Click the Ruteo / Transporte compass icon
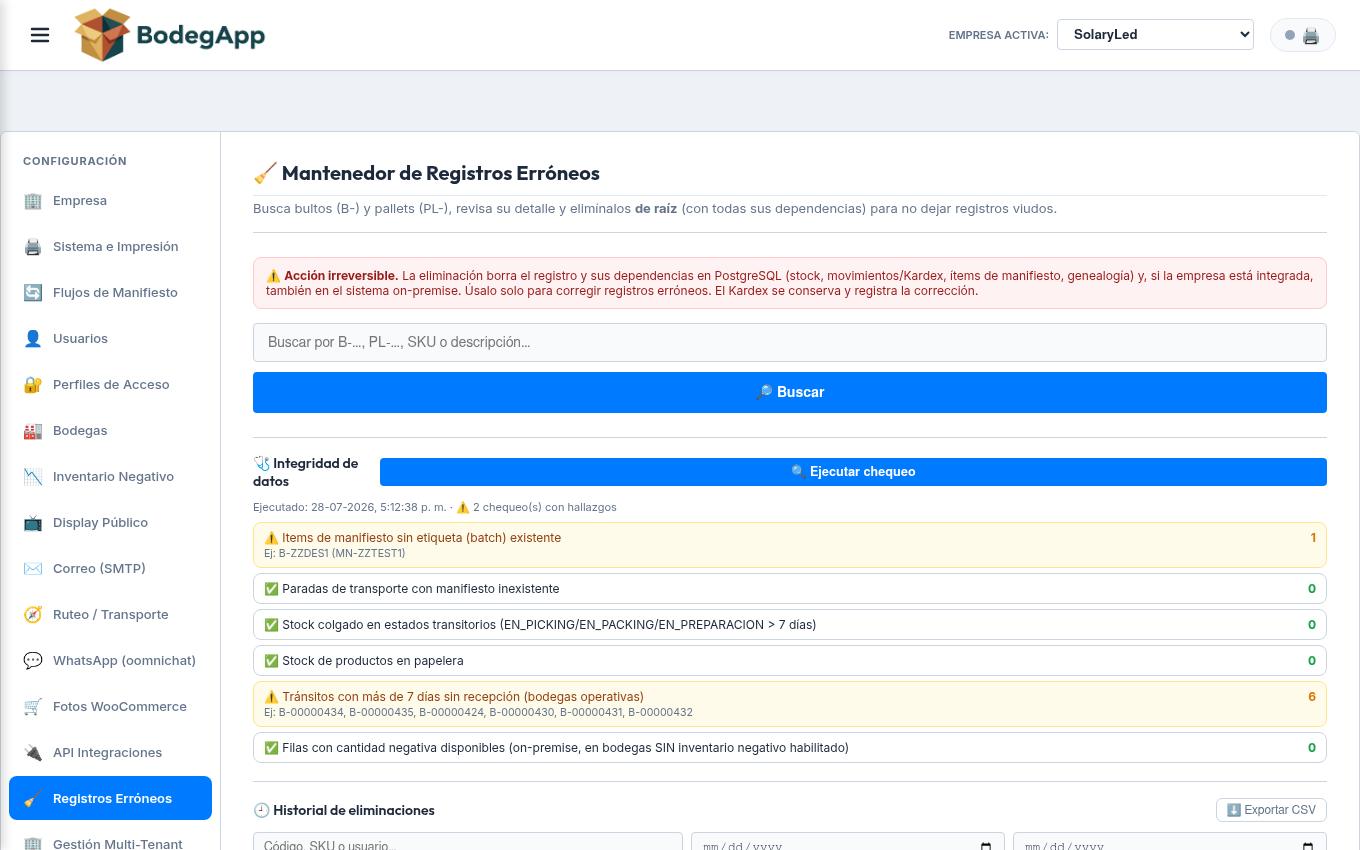Viewport: 1360px width, 850px height. [x=33, y=615]
